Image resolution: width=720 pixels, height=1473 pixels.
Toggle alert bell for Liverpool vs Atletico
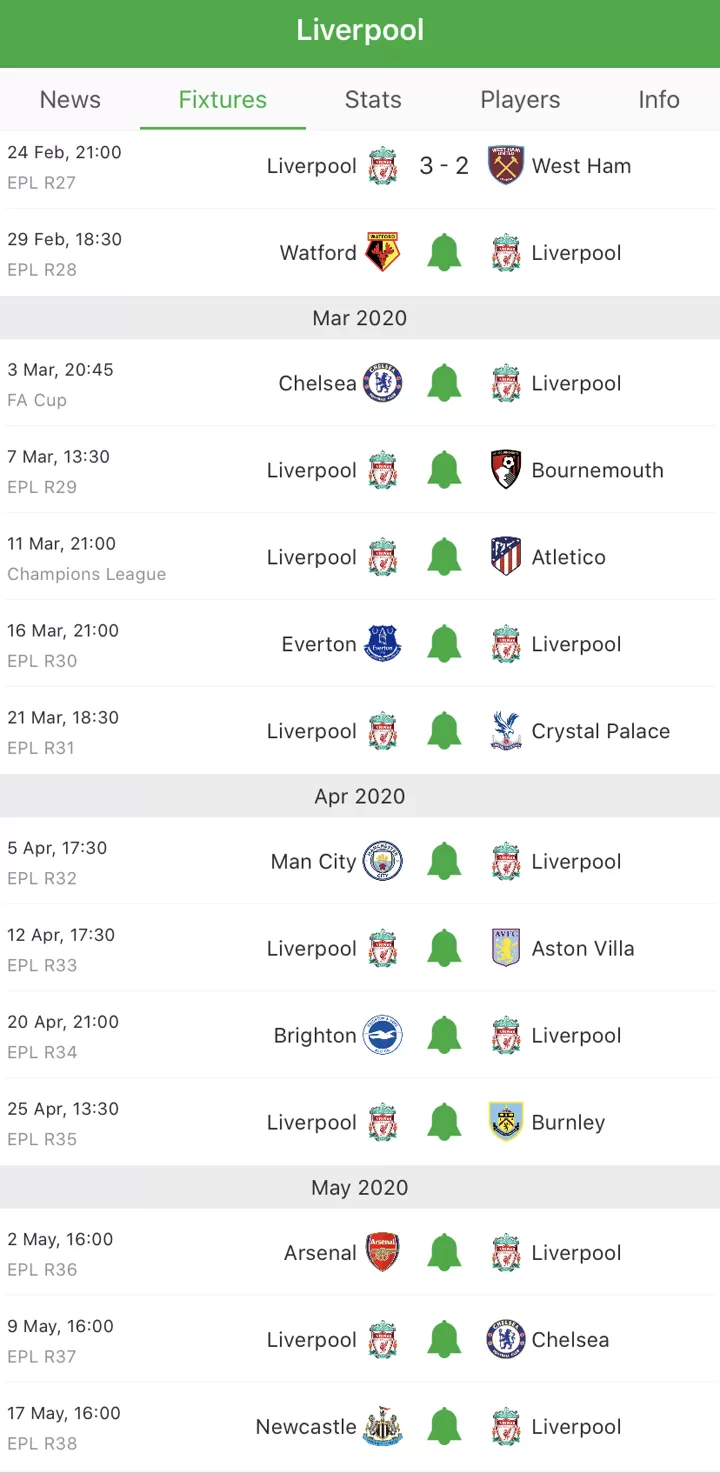point(444,557)
